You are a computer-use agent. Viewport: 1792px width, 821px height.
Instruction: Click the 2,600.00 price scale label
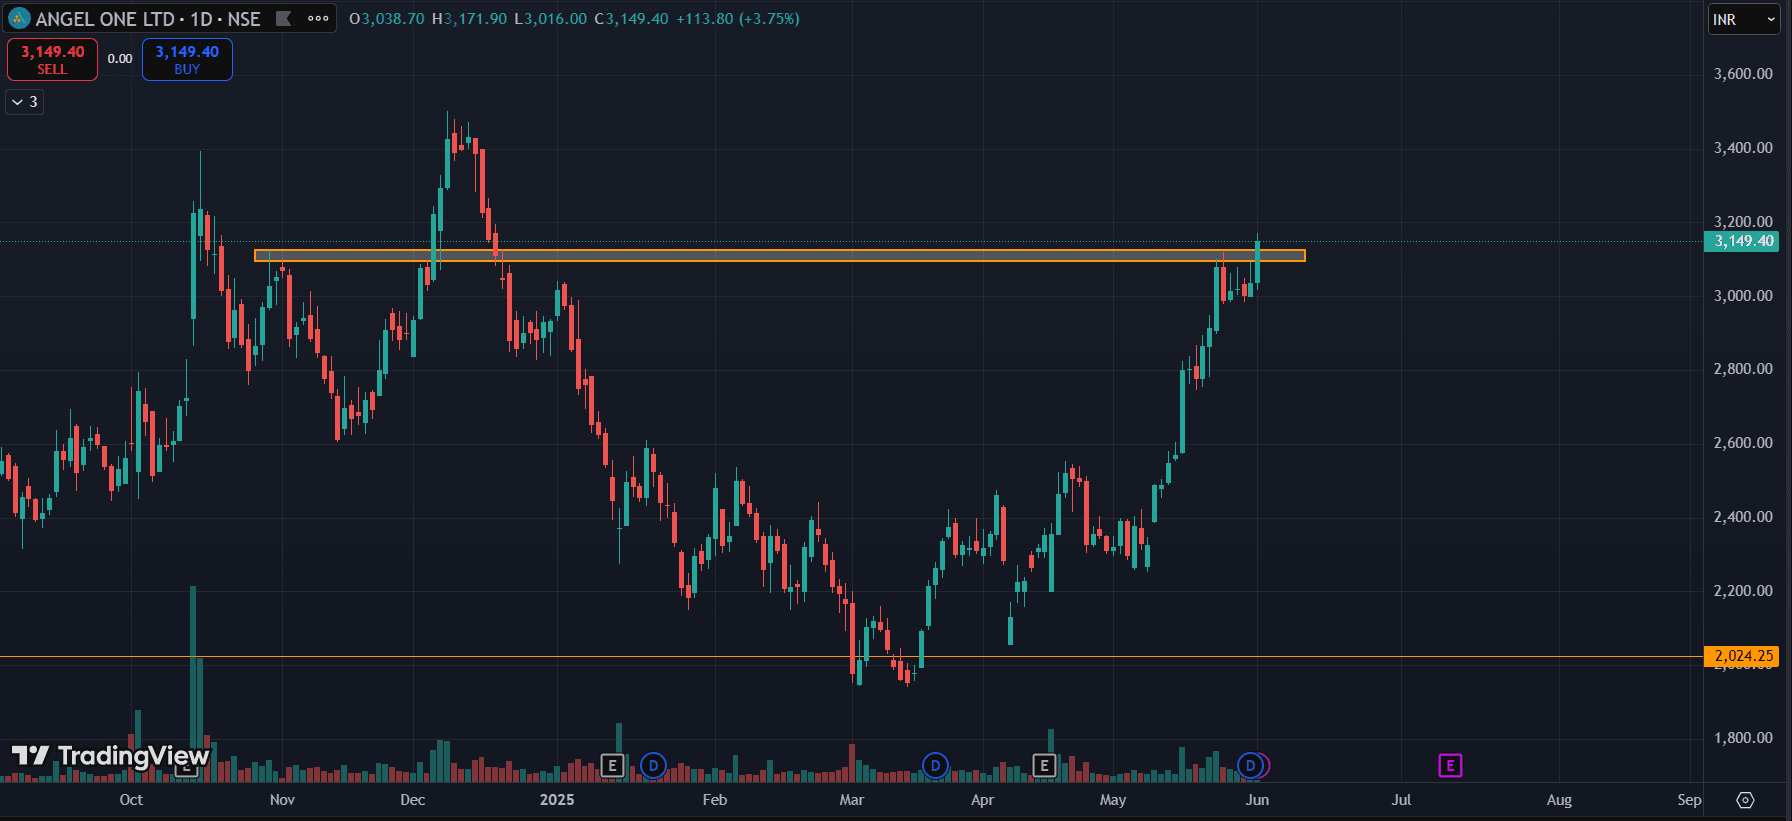click(x=1743, y=443)
